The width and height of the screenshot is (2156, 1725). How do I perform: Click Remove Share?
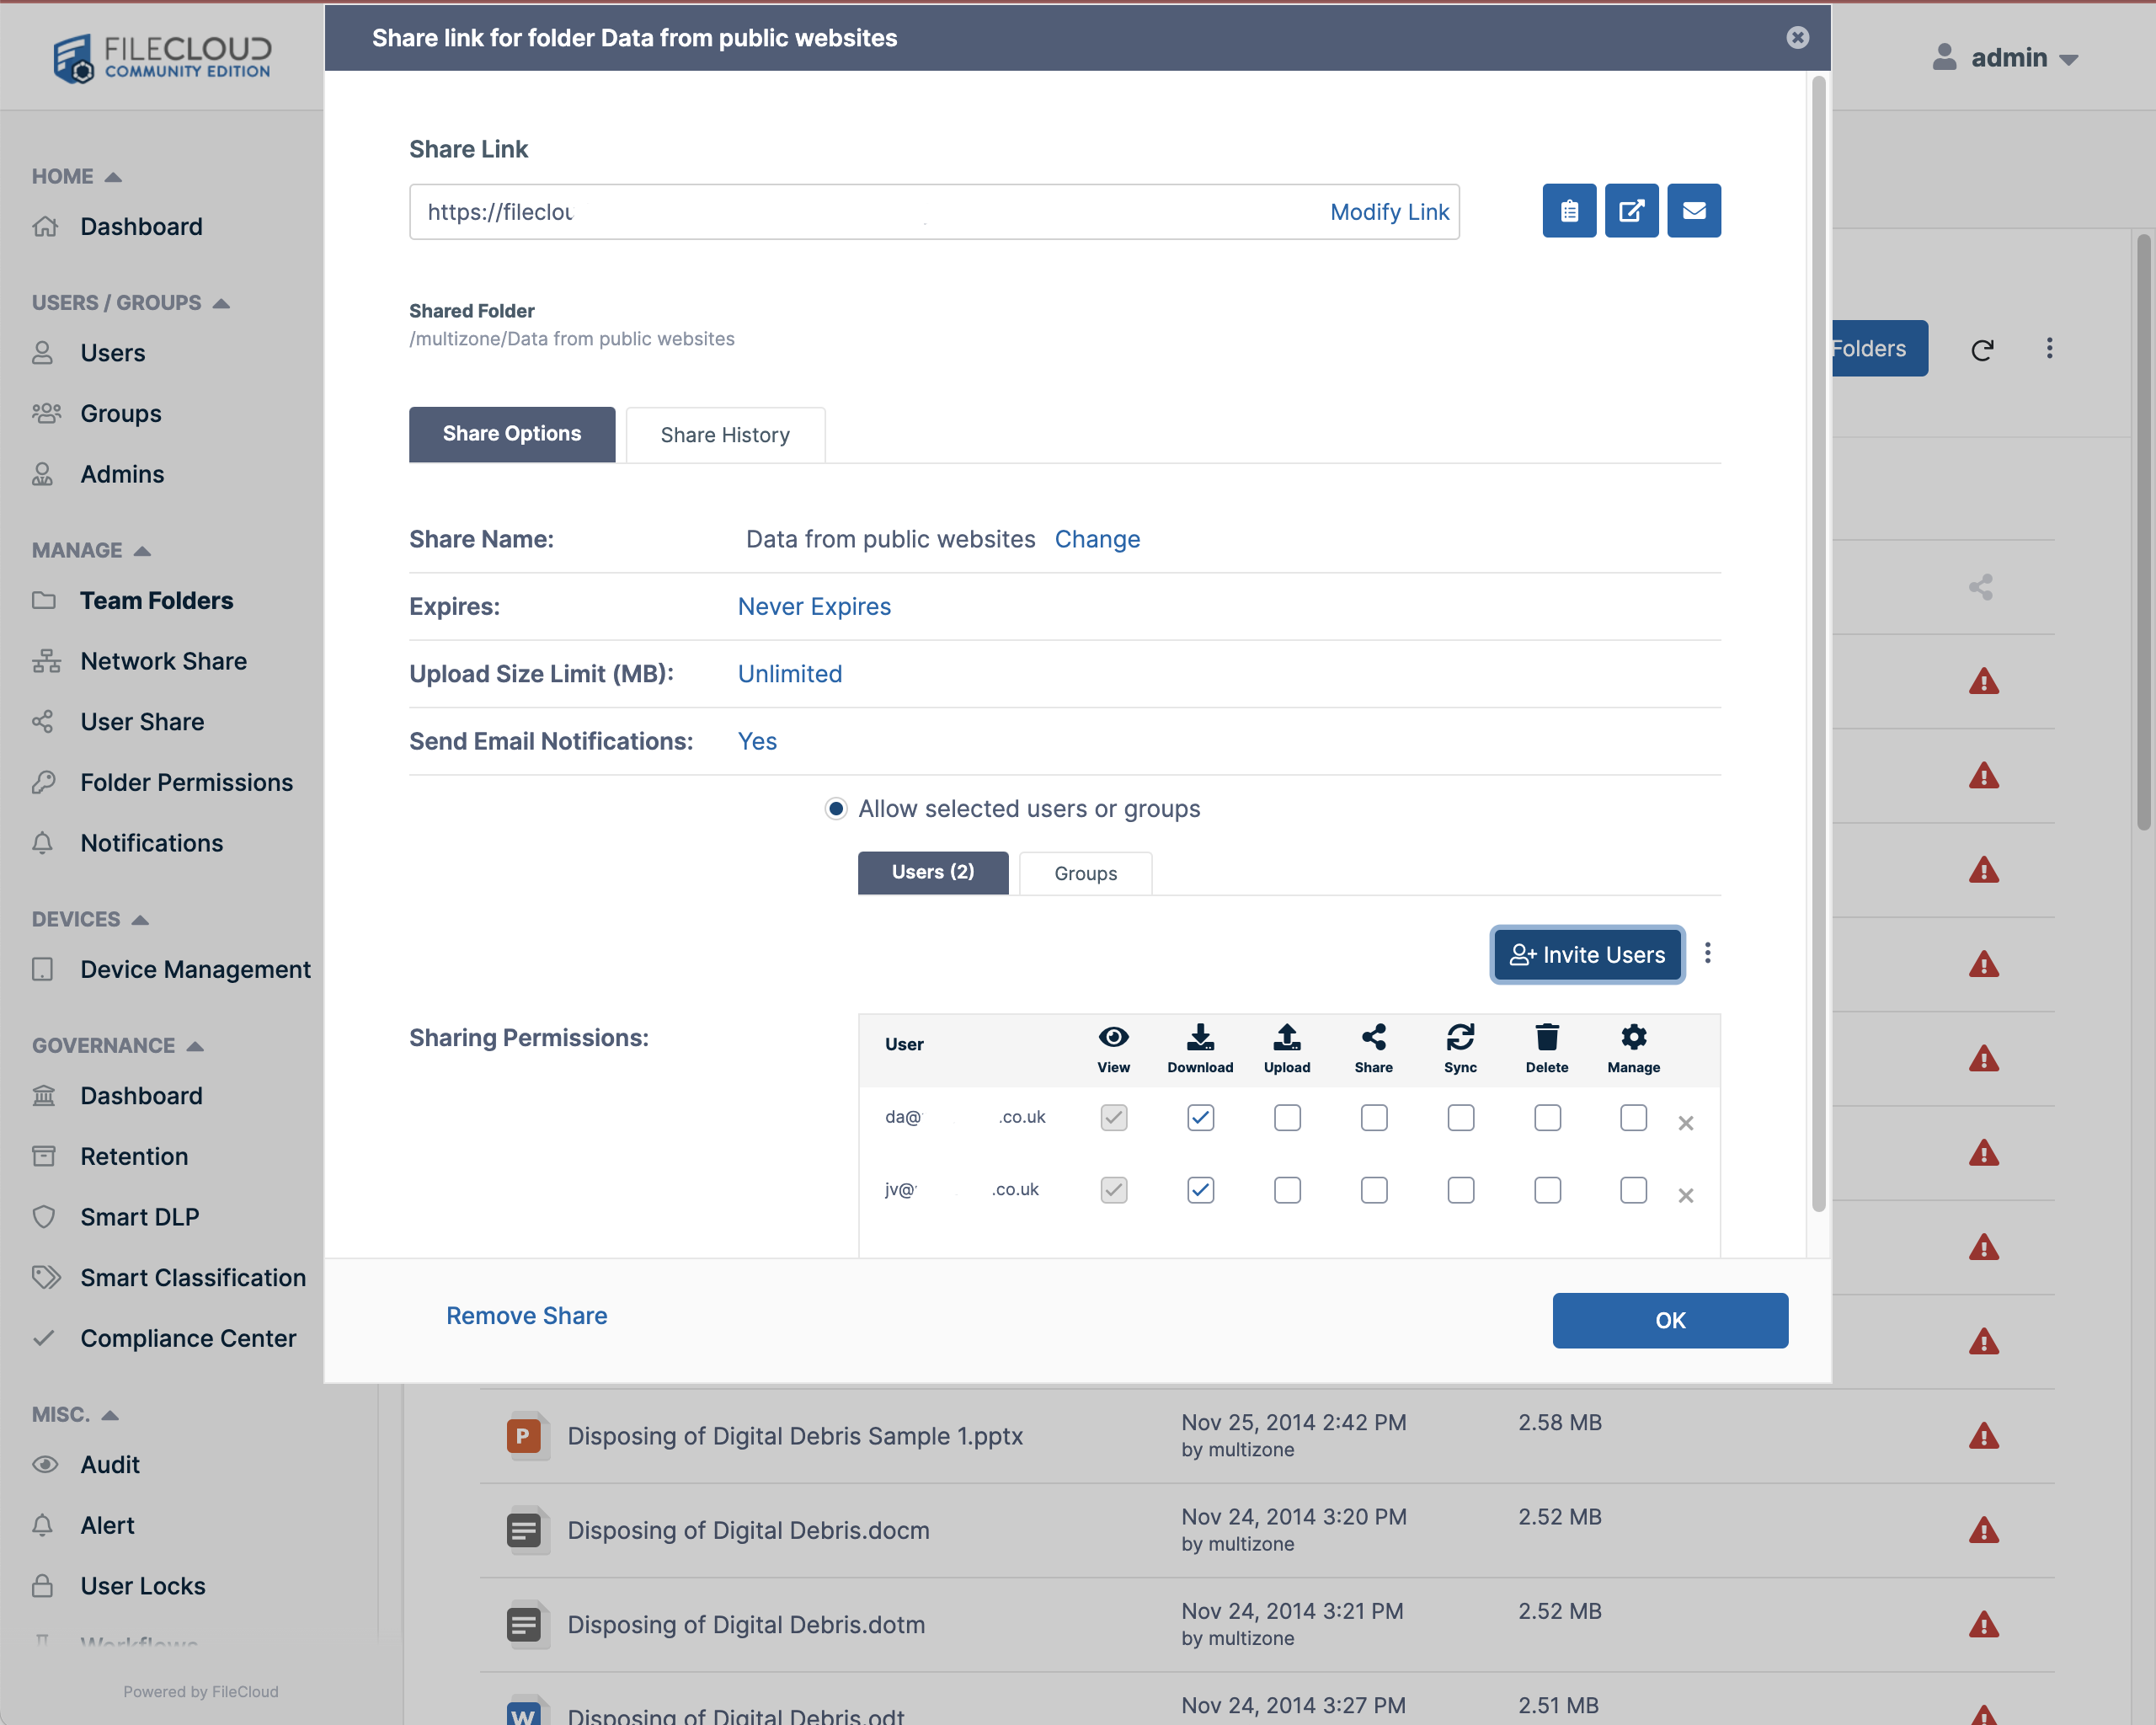coord(527,1315)
